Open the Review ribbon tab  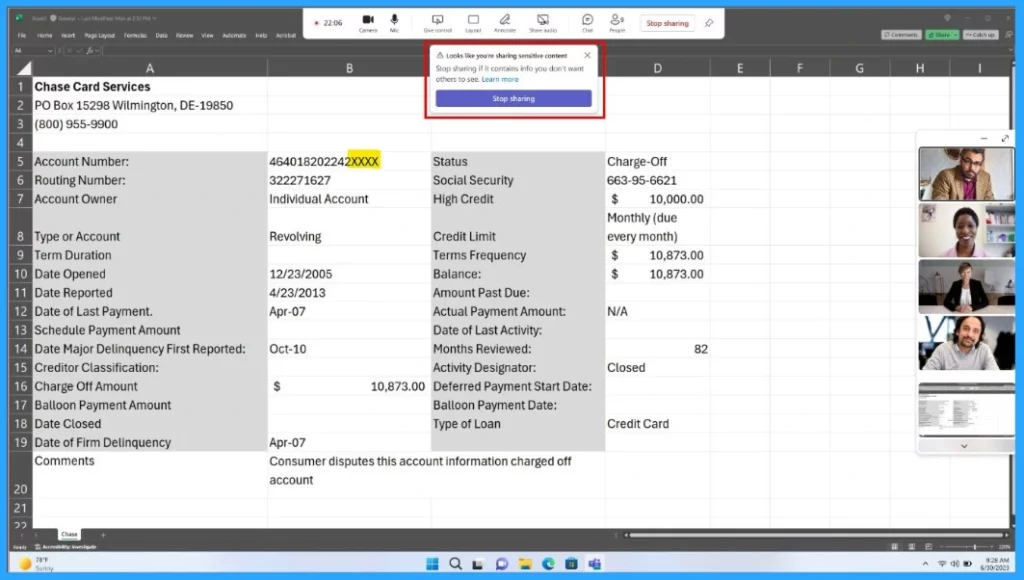click(x=184, y=35)
